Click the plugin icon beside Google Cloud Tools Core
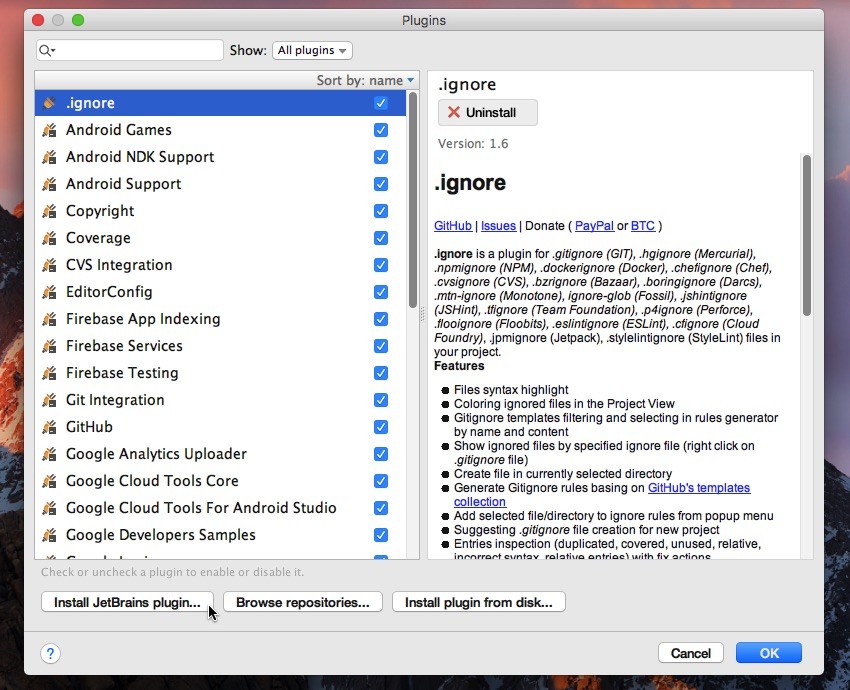The image size is (850, 690). pos(49,481)
